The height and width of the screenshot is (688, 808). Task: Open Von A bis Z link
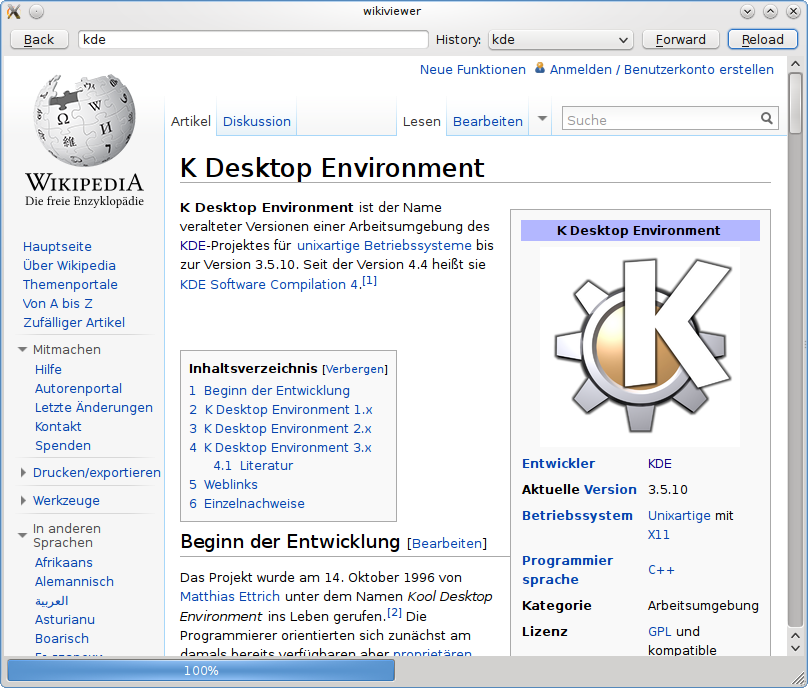pos(58,304)
